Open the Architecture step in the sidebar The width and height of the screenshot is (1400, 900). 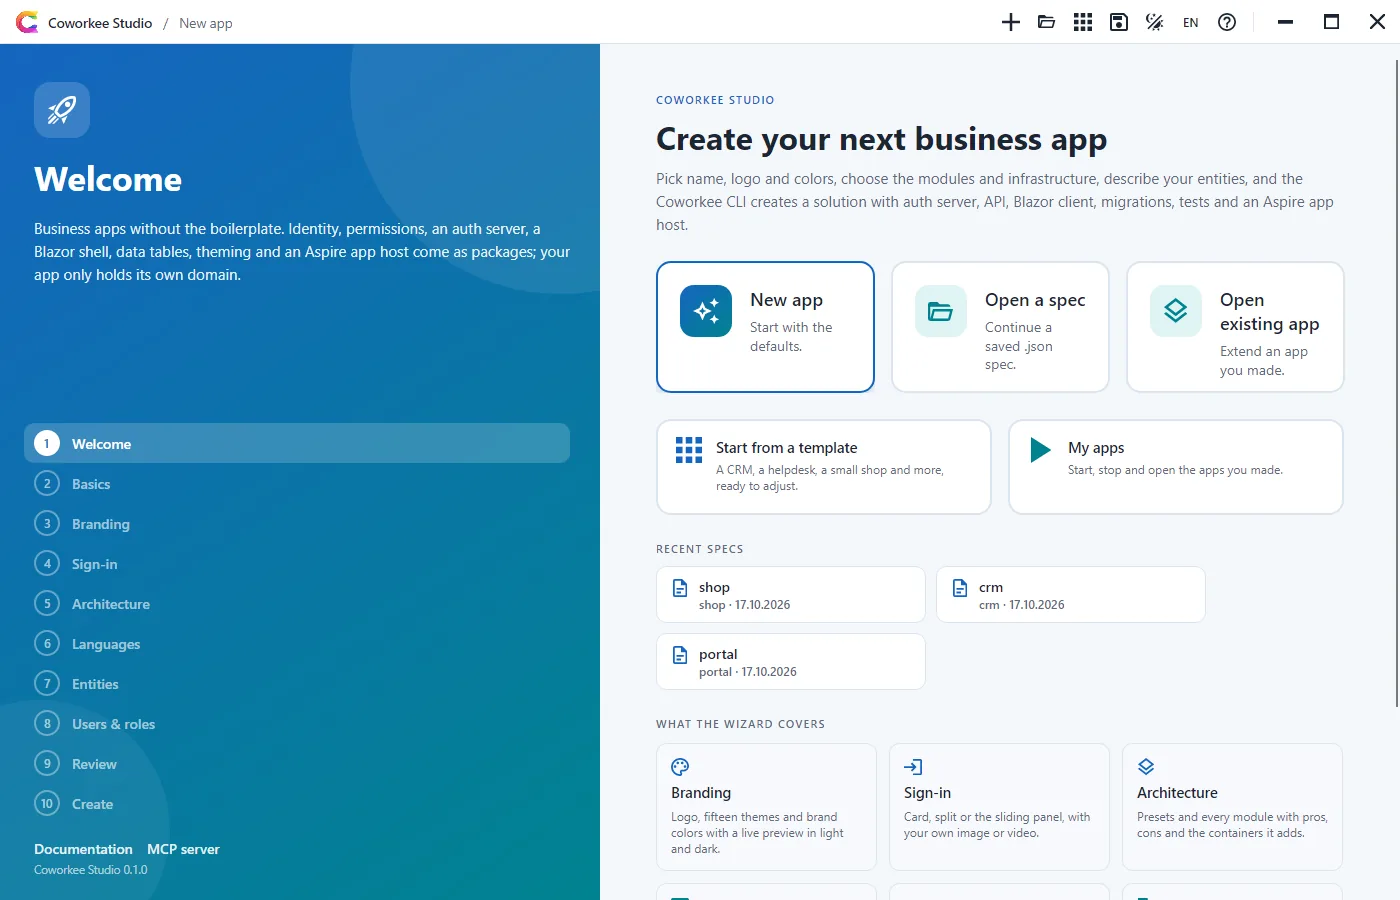297,604
